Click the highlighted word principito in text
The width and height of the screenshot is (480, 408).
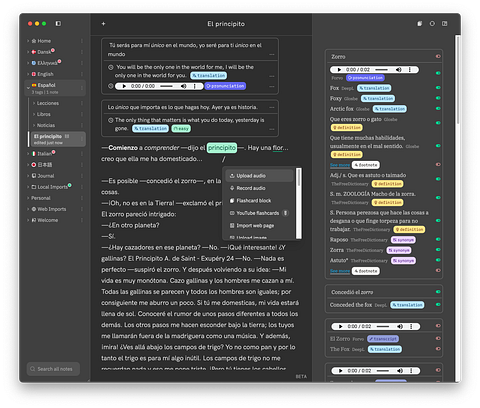click(222, 148)
